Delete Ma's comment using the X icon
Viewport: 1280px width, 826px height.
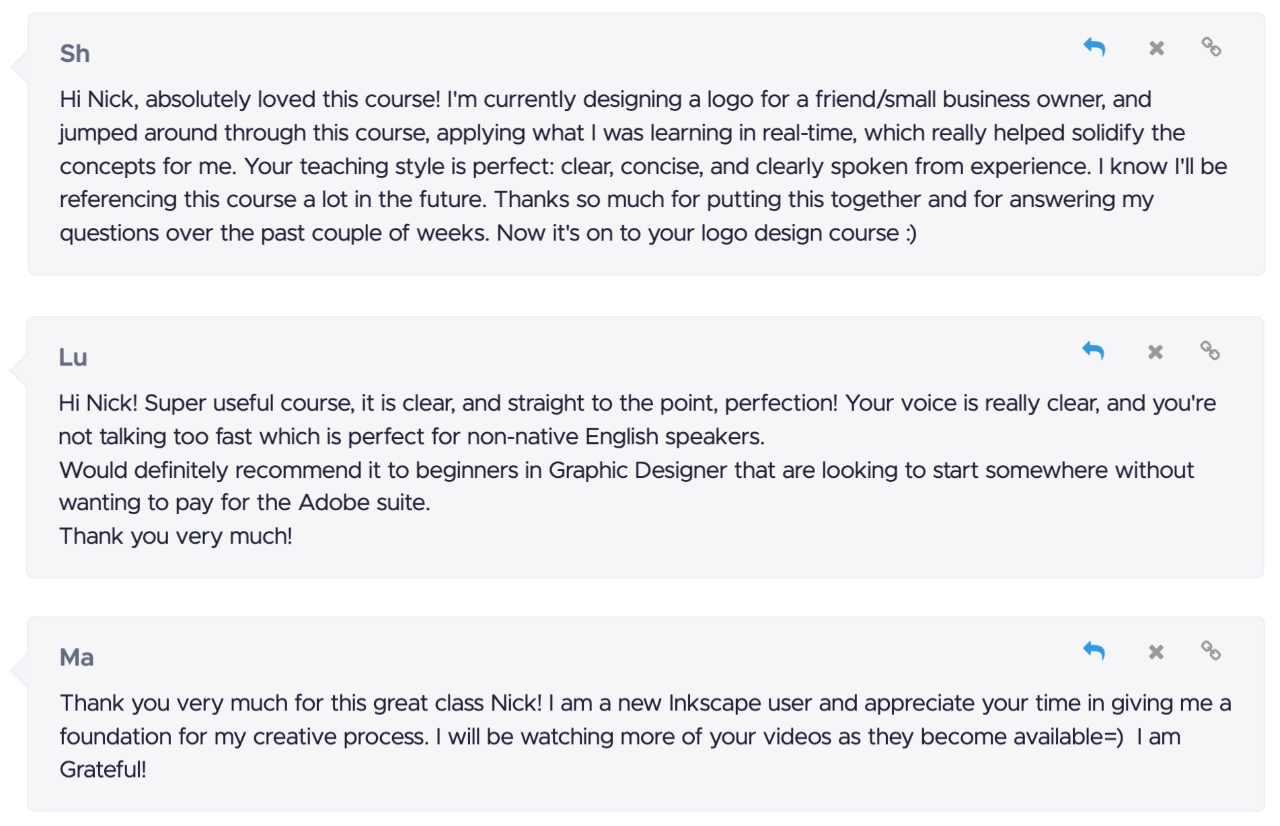click(x=1156, y=653)
